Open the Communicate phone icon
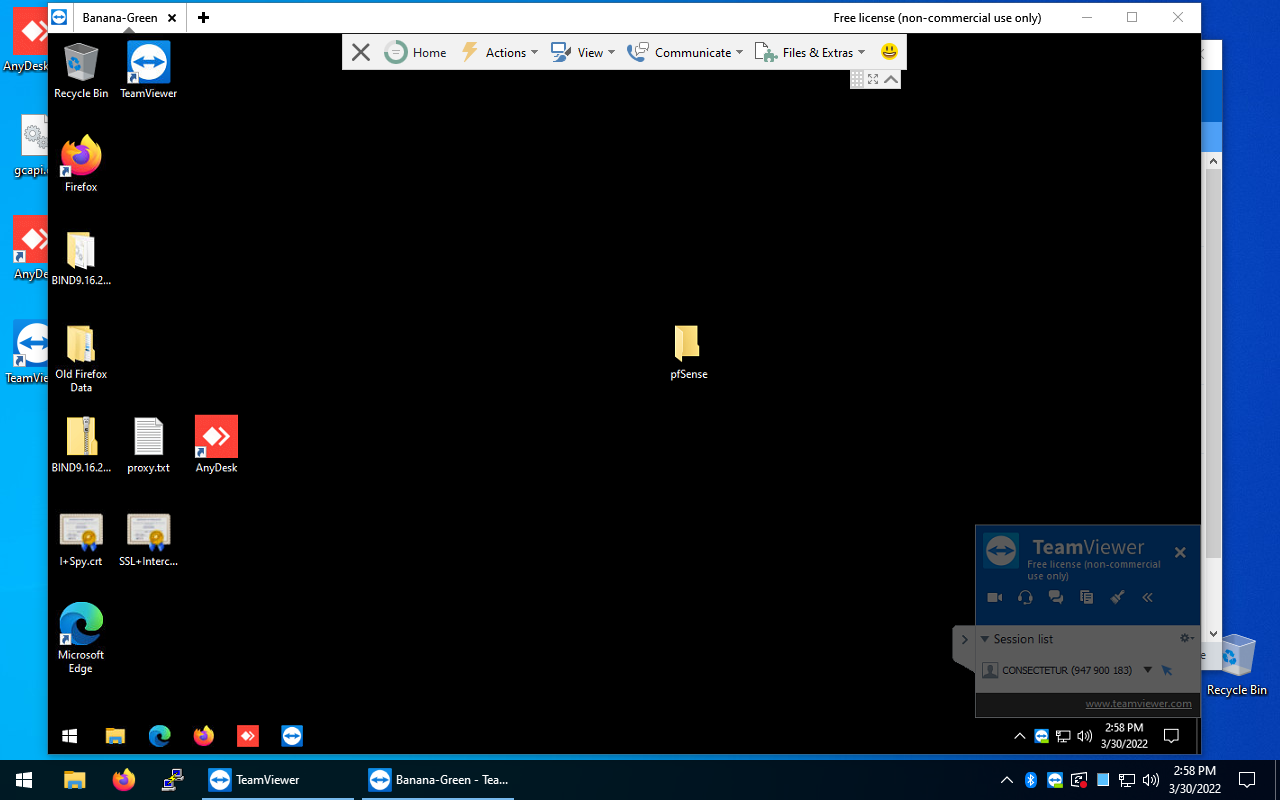The height and width of the screenshot is (800, 1280). 637,52
